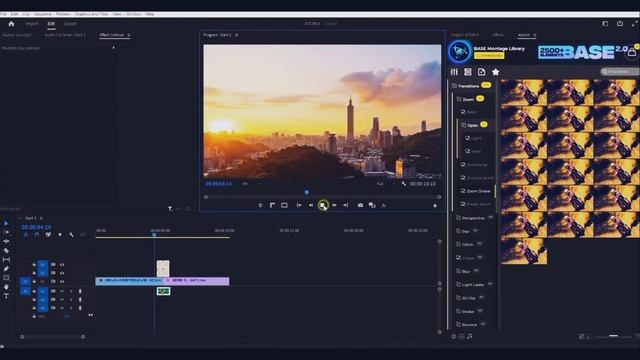640x360 pixels.
Task: Click the BASE lock icon
Action: [632, 52]
